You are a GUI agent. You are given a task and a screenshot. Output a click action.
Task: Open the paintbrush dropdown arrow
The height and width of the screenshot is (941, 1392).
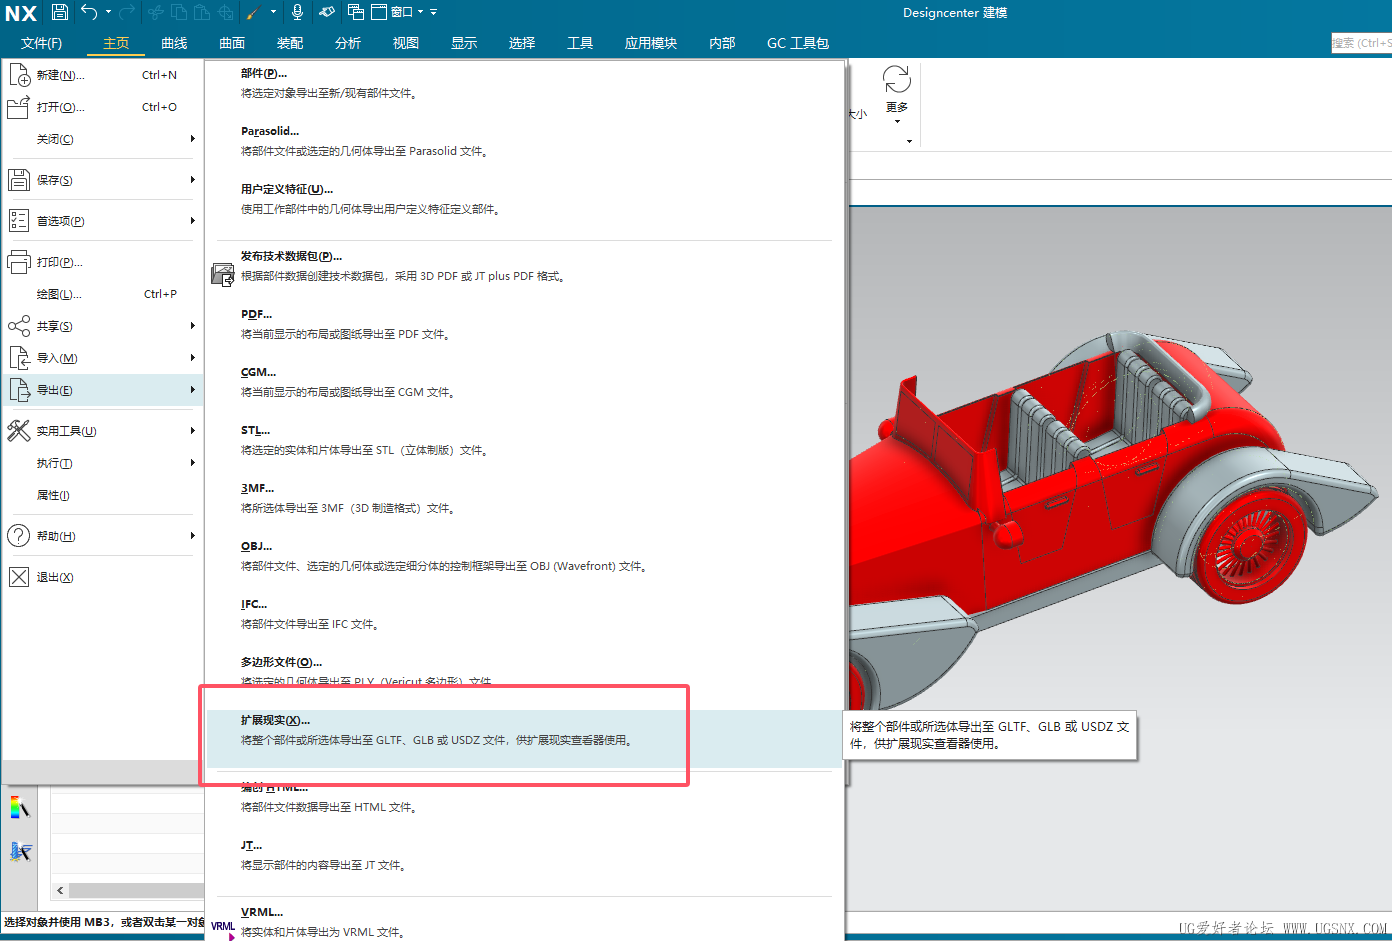[x=273, y=12]
